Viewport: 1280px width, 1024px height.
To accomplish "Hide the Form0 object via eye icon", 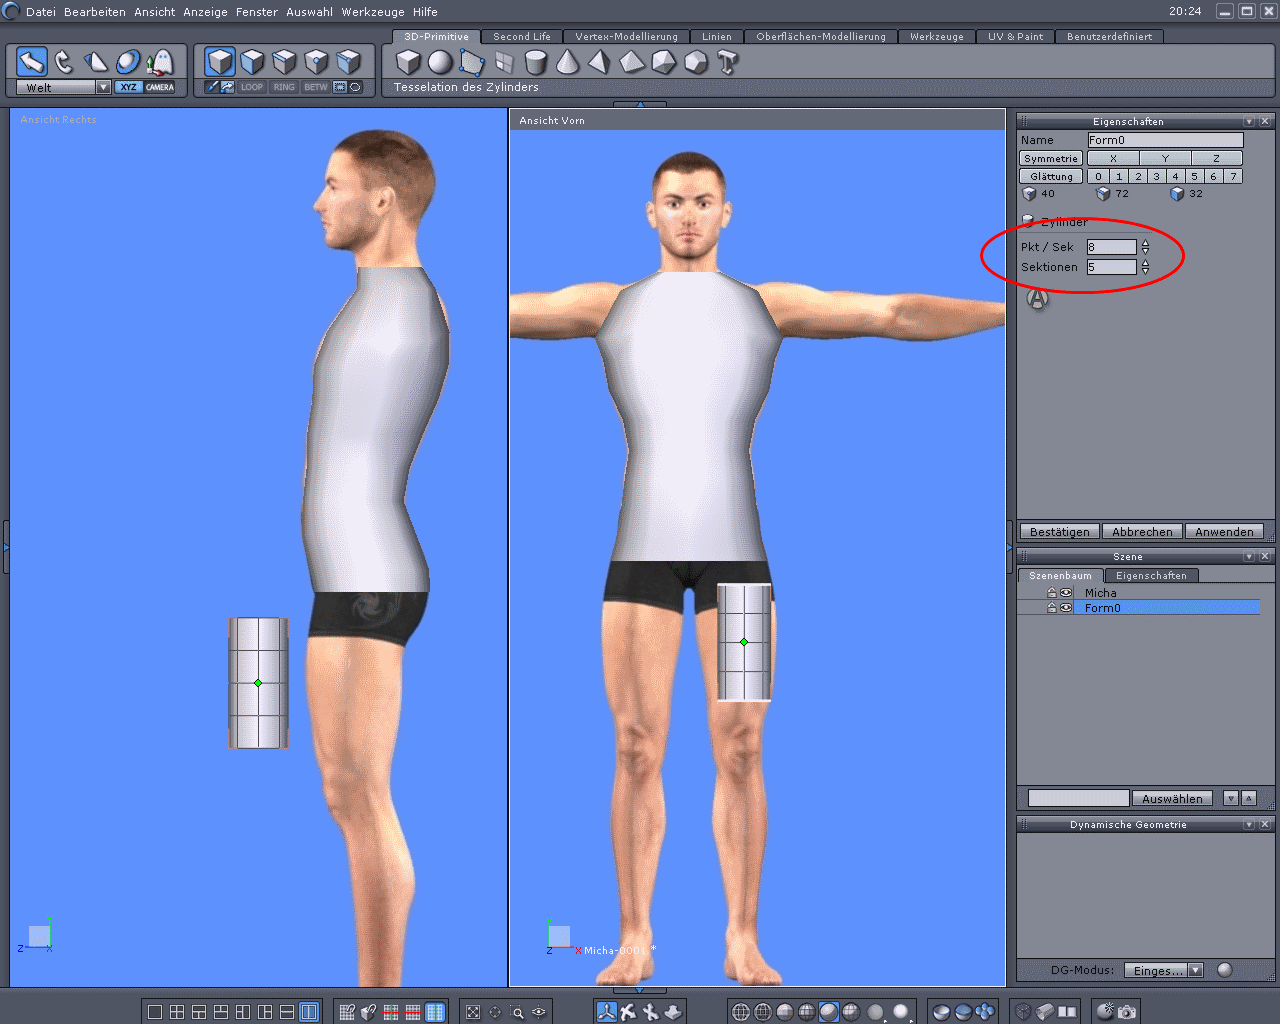I will pos(1066,608).
